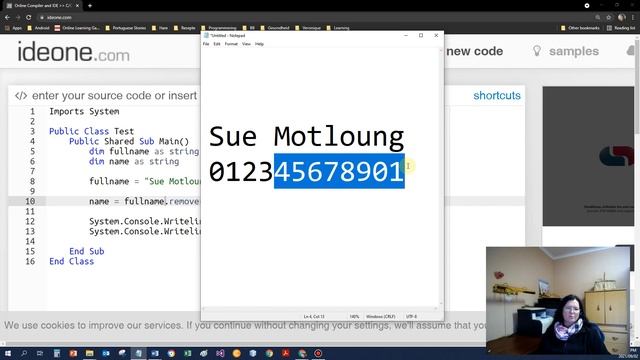Open the samples link

click(x=573, y=51)
